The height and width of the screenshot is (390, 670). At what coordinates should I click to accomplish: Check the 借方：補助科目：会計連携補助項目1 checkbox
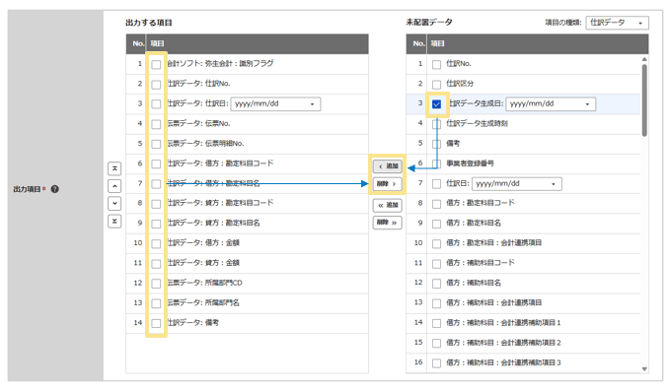click(x=436, y=323)
